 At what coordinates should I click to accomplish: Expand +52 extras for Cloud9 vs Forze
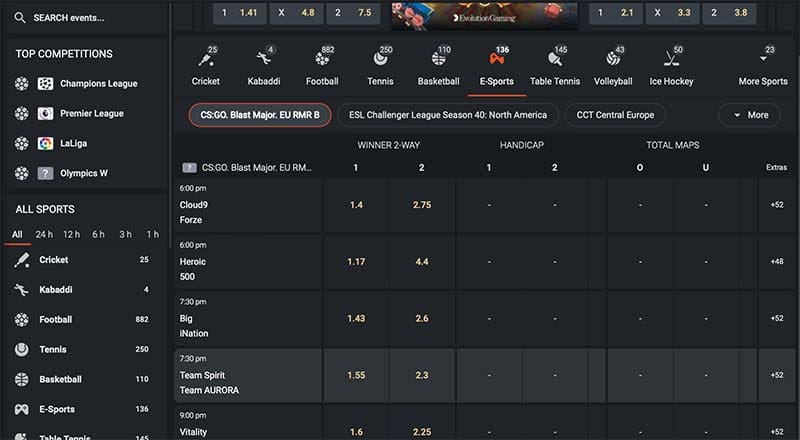click(x=777, y=205)
